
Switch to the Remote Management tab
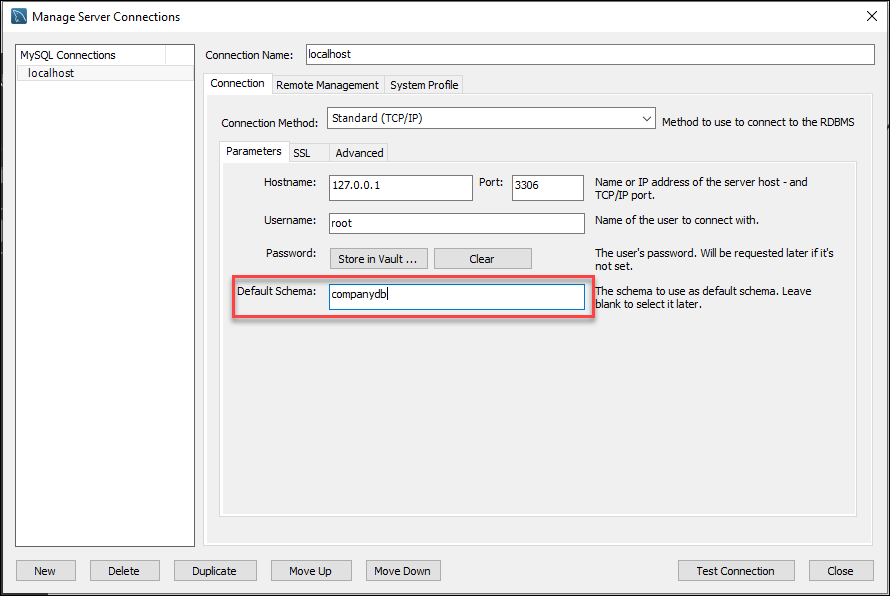pyautogui.click(x=327, y=85)
